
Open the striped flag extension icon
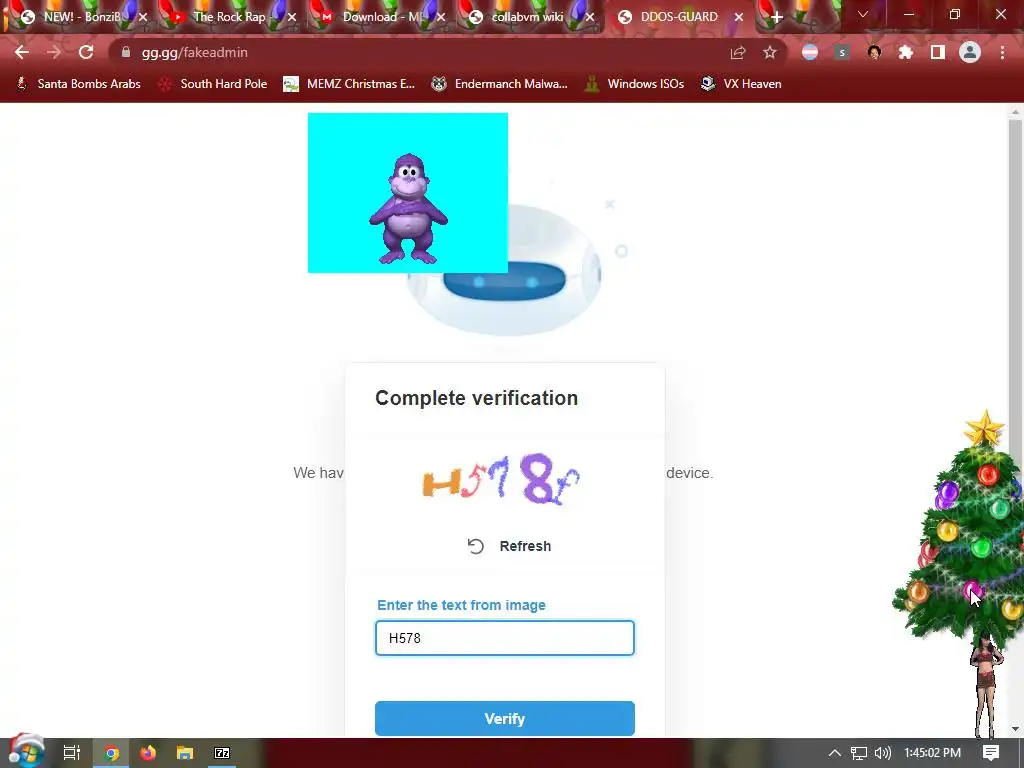tap(810, 52)
